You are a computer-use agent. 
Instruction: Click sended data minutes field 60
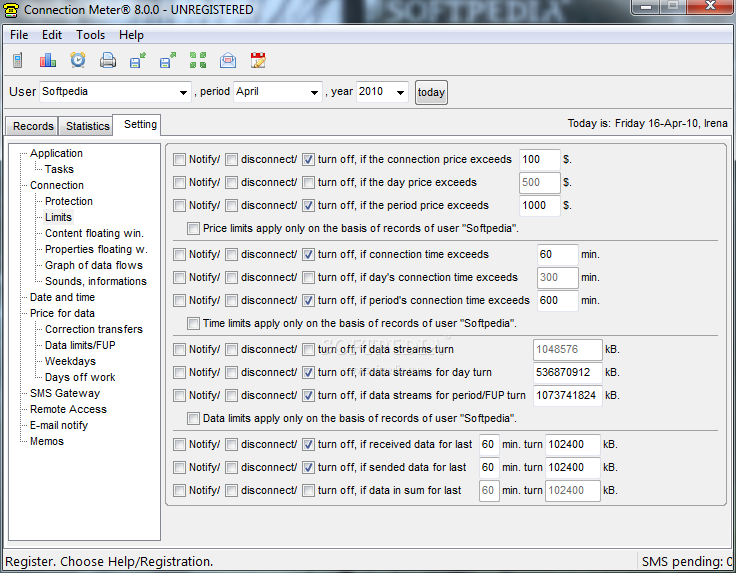coord(489,467)
